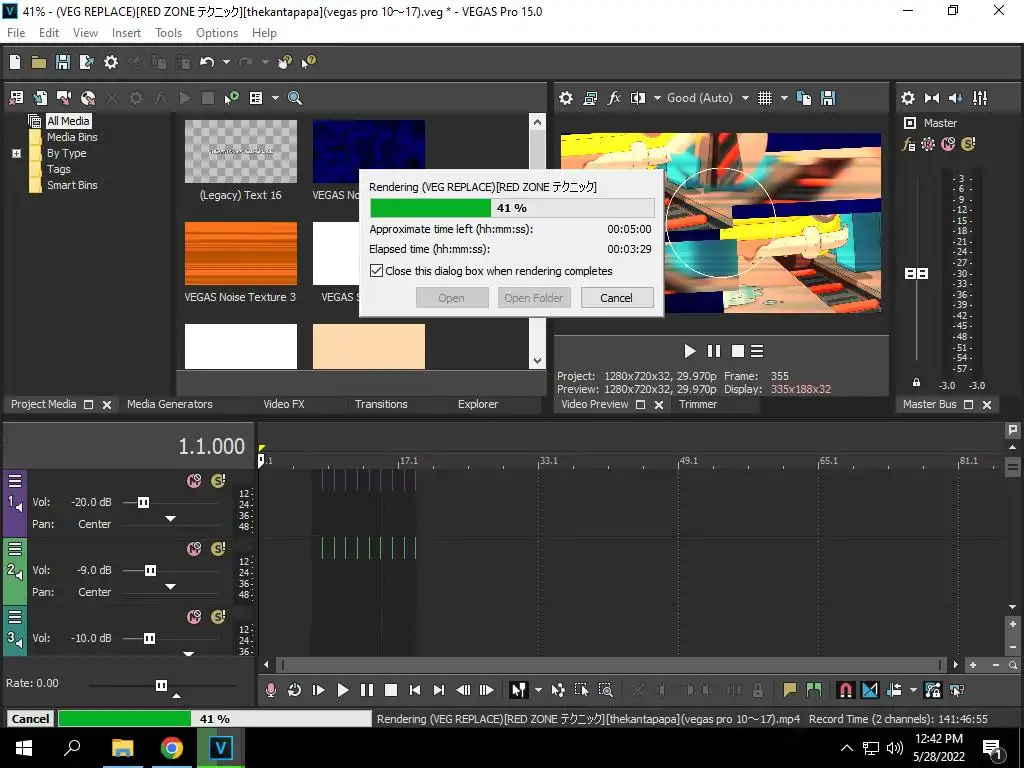Click Play from Start in timeline transport
1024x768 pixels.
click(319, 690)
